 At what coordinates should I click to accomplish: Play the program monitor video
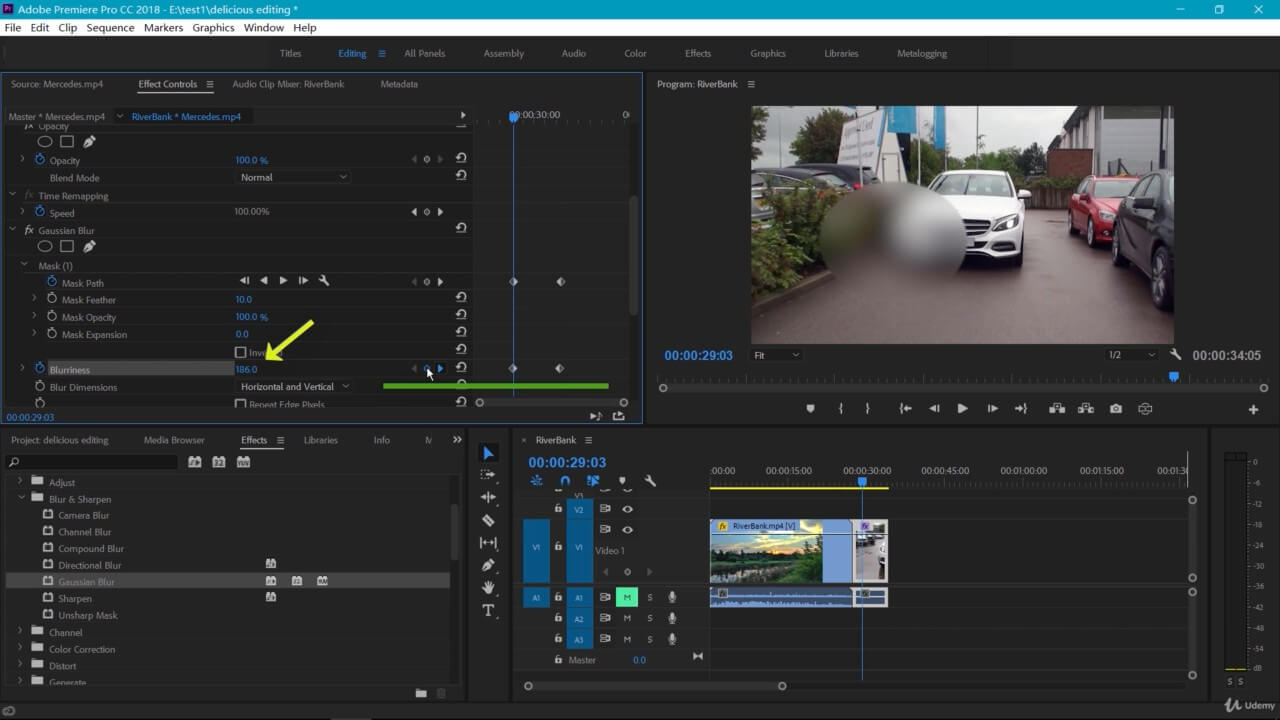962,408
